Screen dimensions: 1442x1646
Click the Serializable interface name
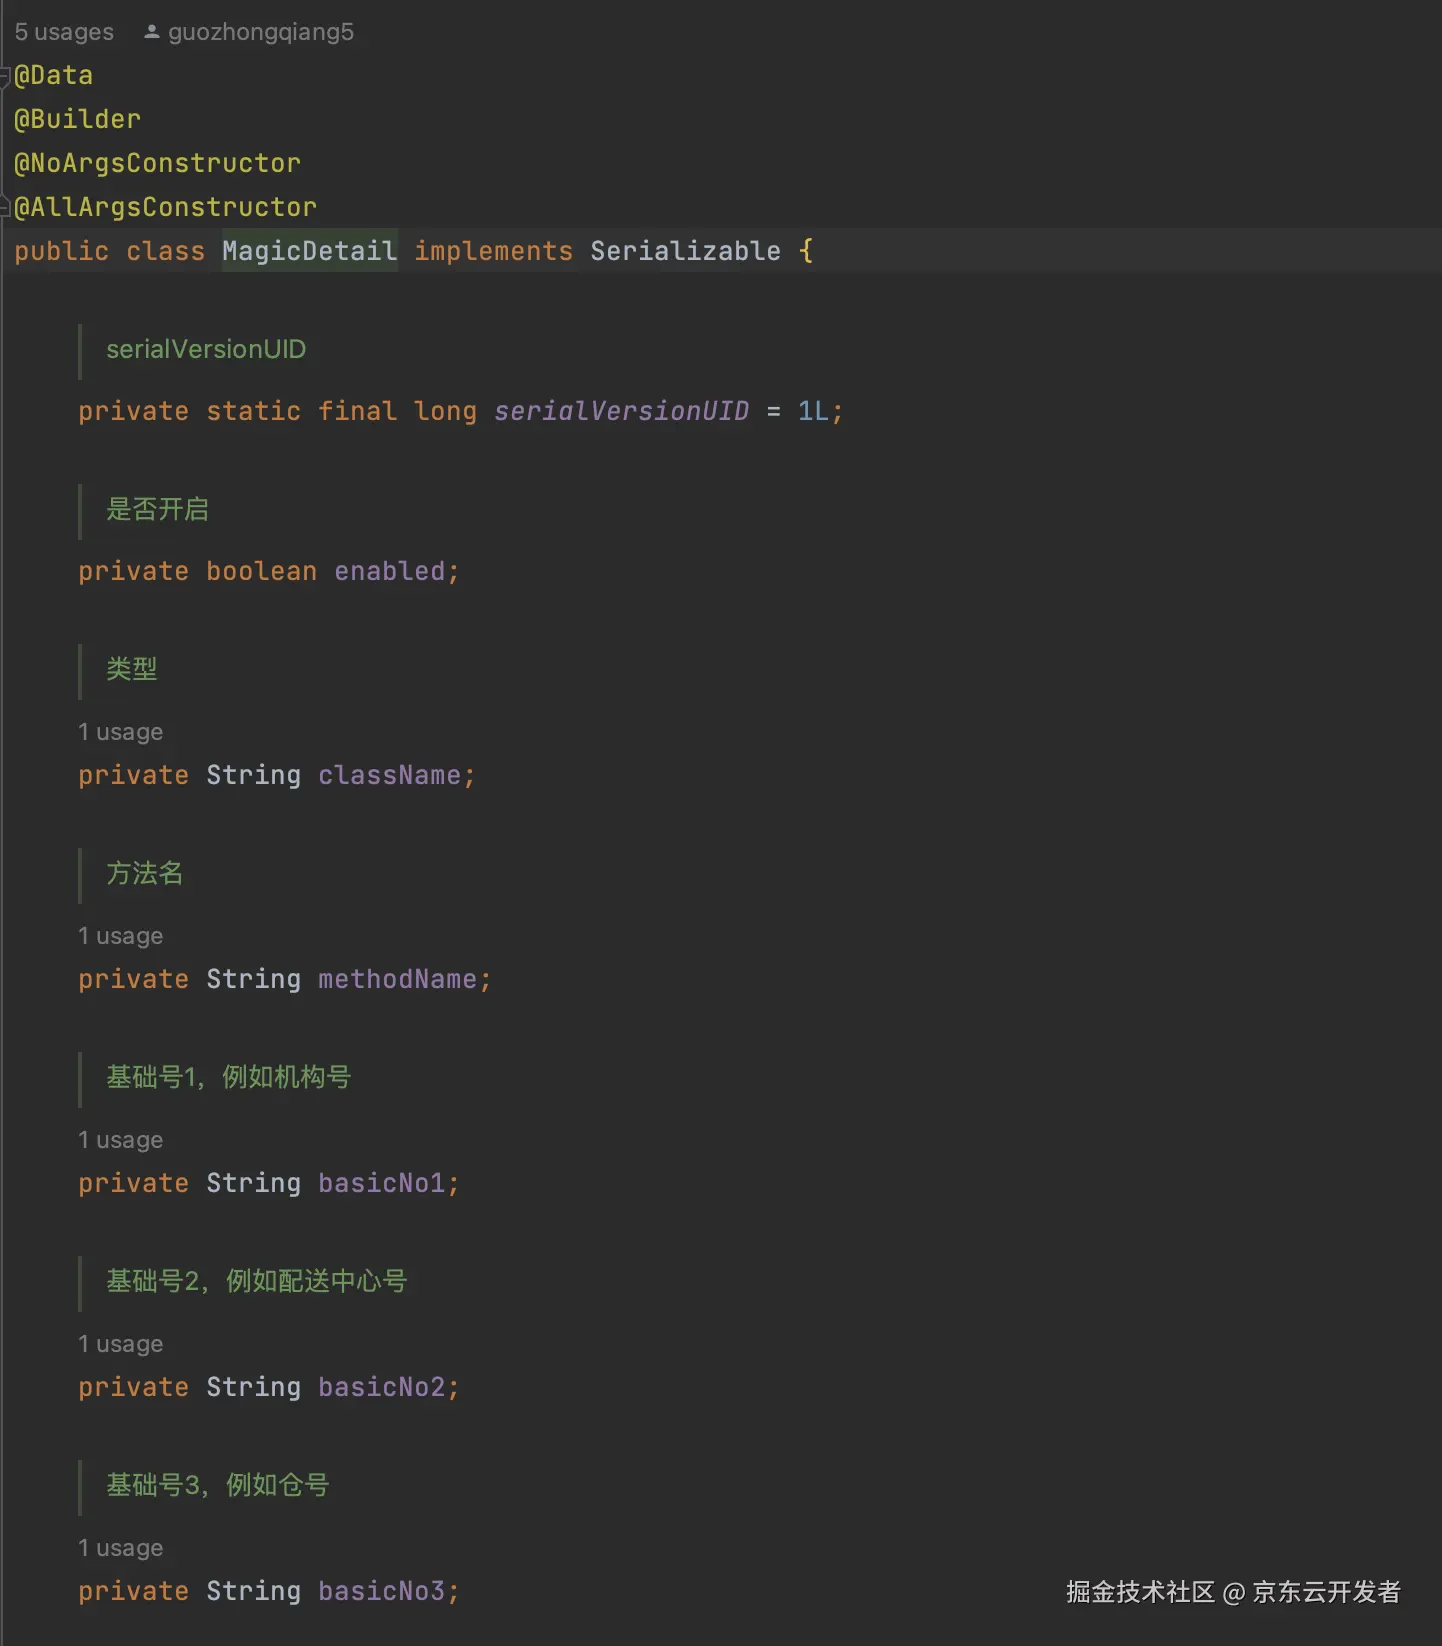[685, 251]
